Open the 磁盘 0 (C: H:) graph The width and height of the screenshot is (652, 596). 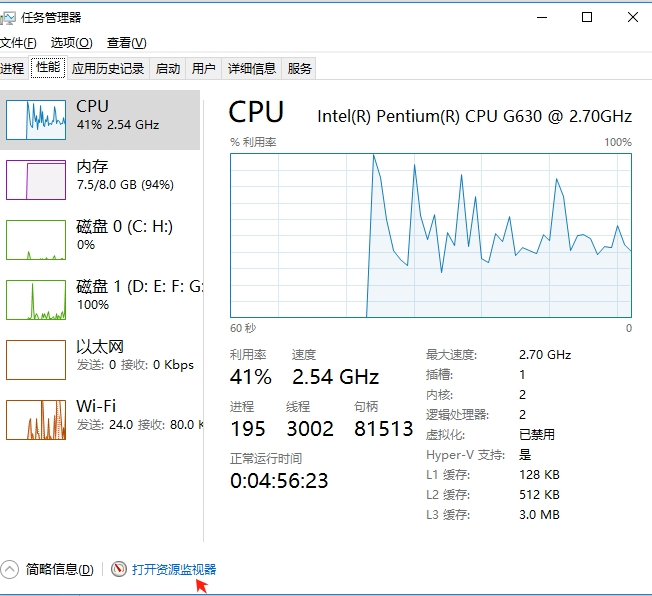(x=36, y=240)
